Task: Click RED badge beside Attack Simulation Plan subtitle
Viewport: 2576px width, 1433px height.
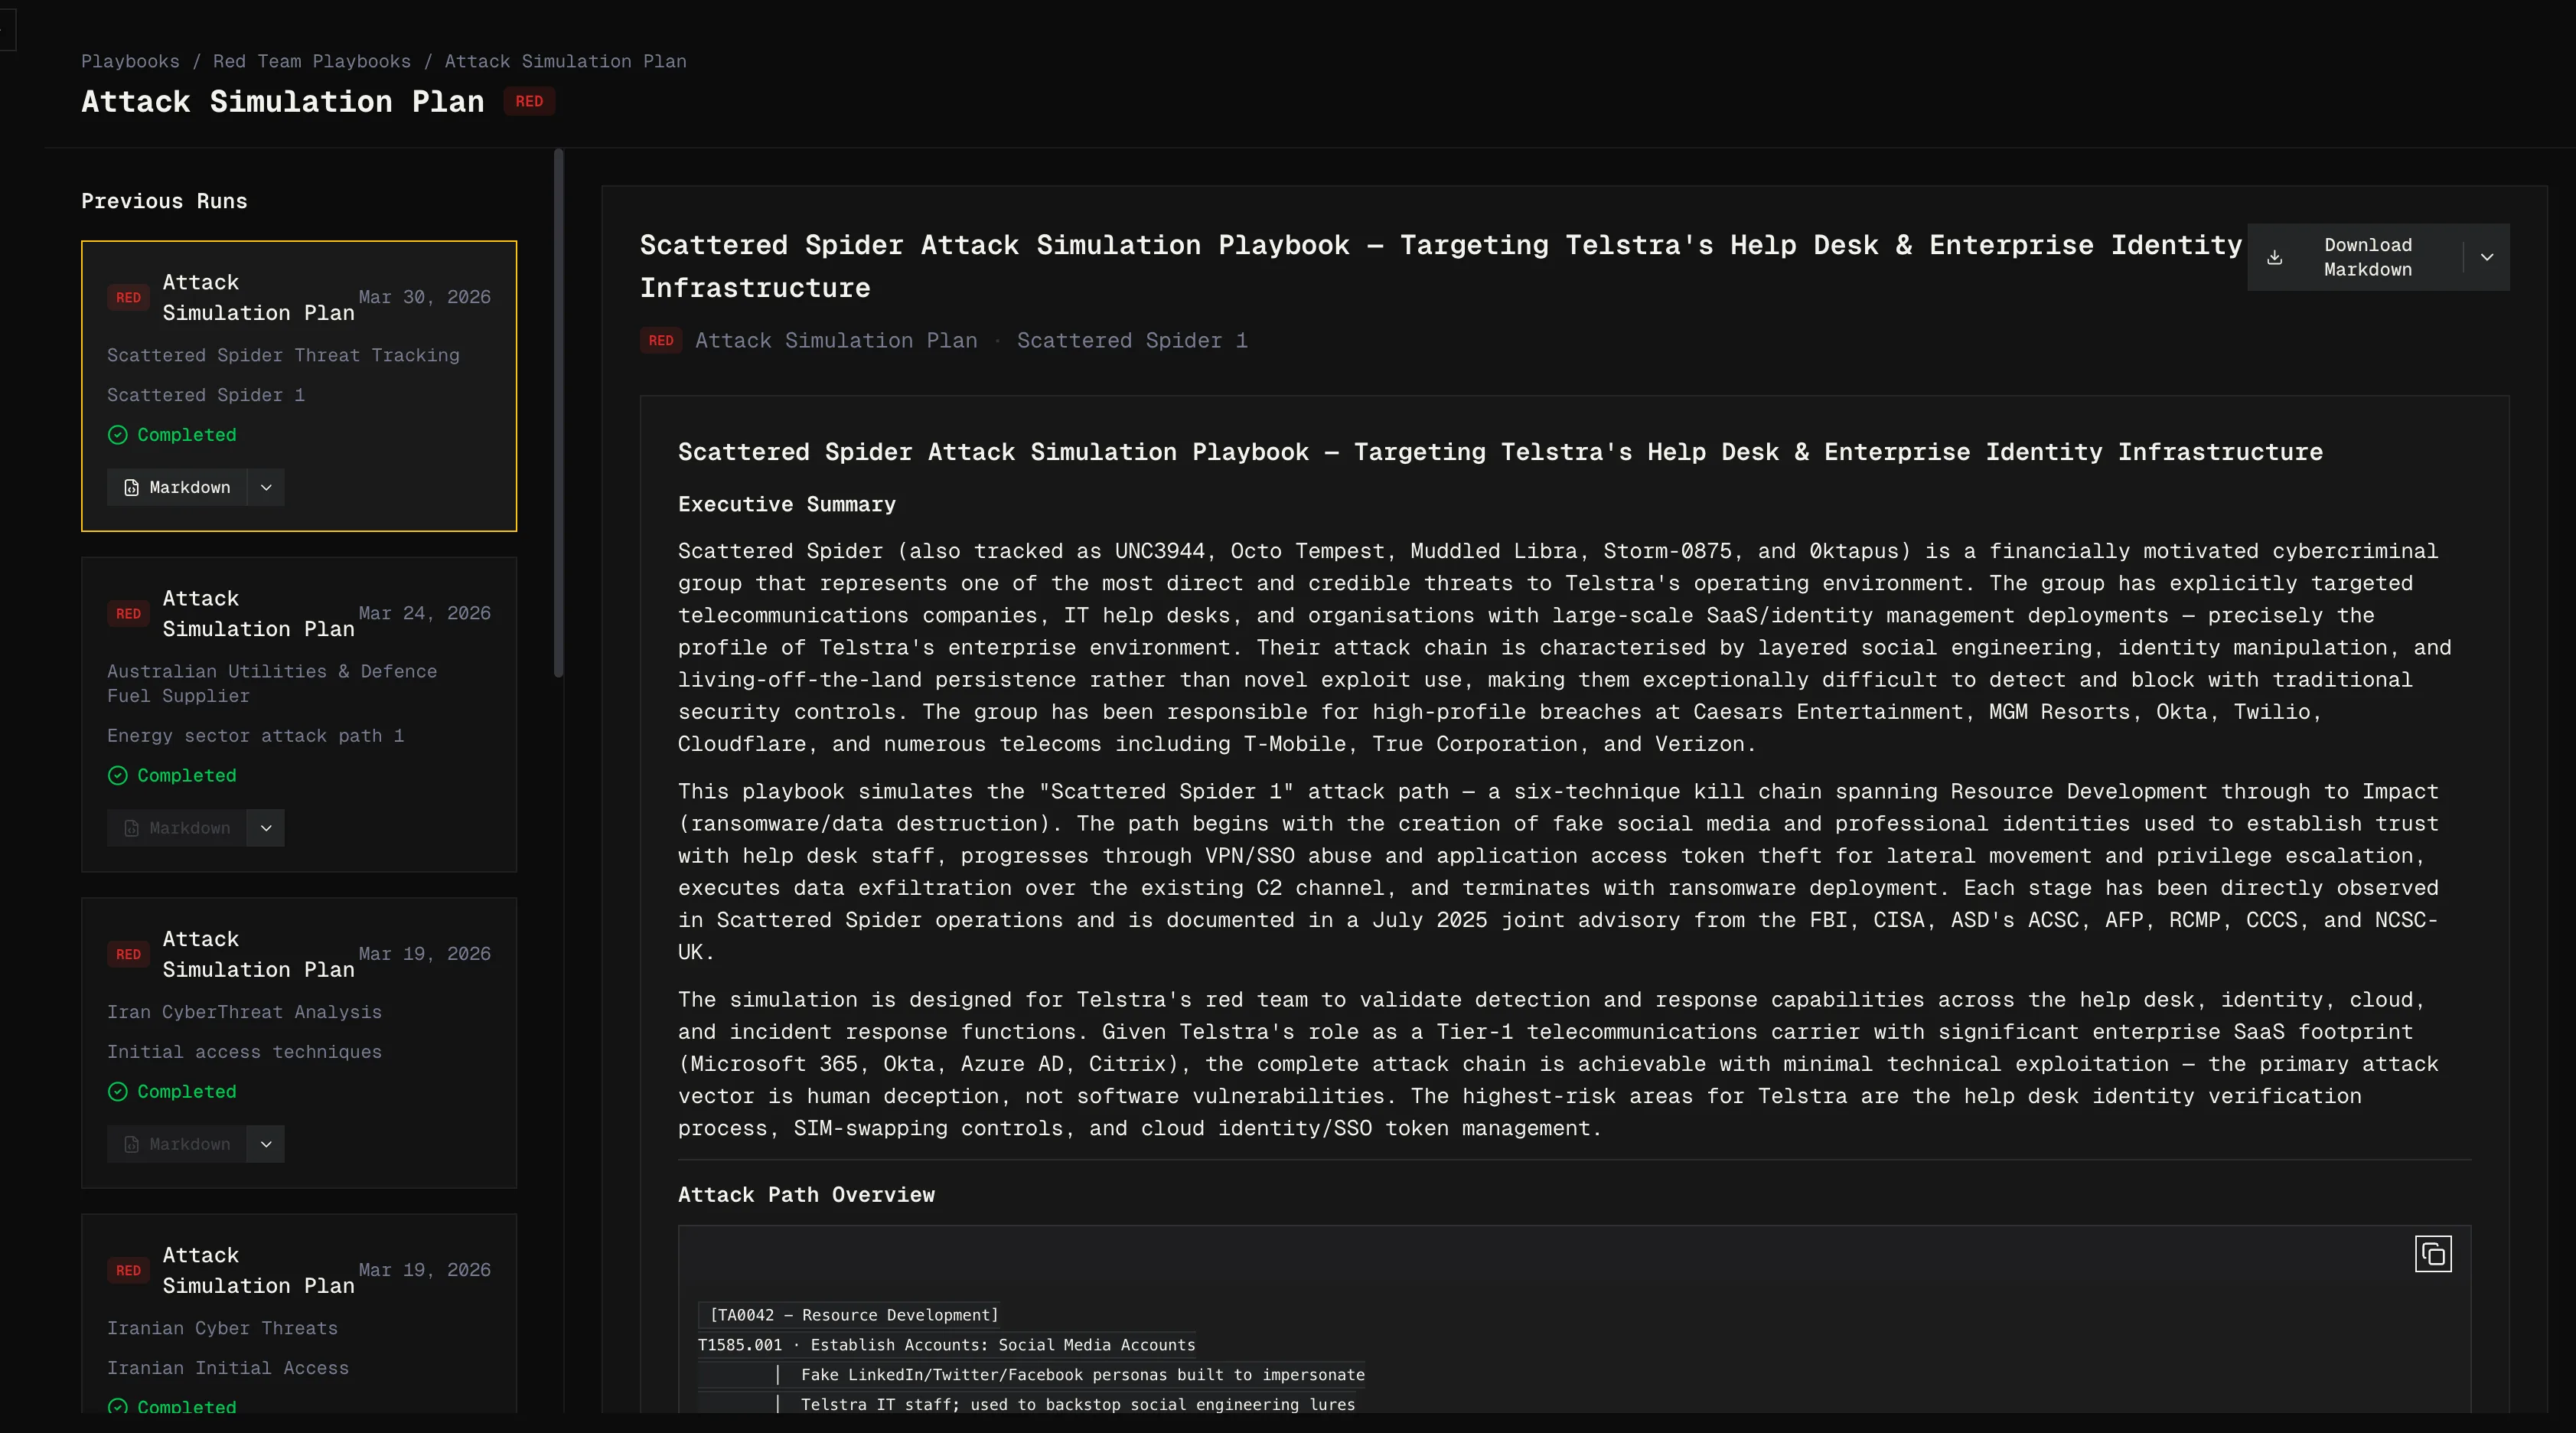Action: pyautogui.click(x=660, y=341)
